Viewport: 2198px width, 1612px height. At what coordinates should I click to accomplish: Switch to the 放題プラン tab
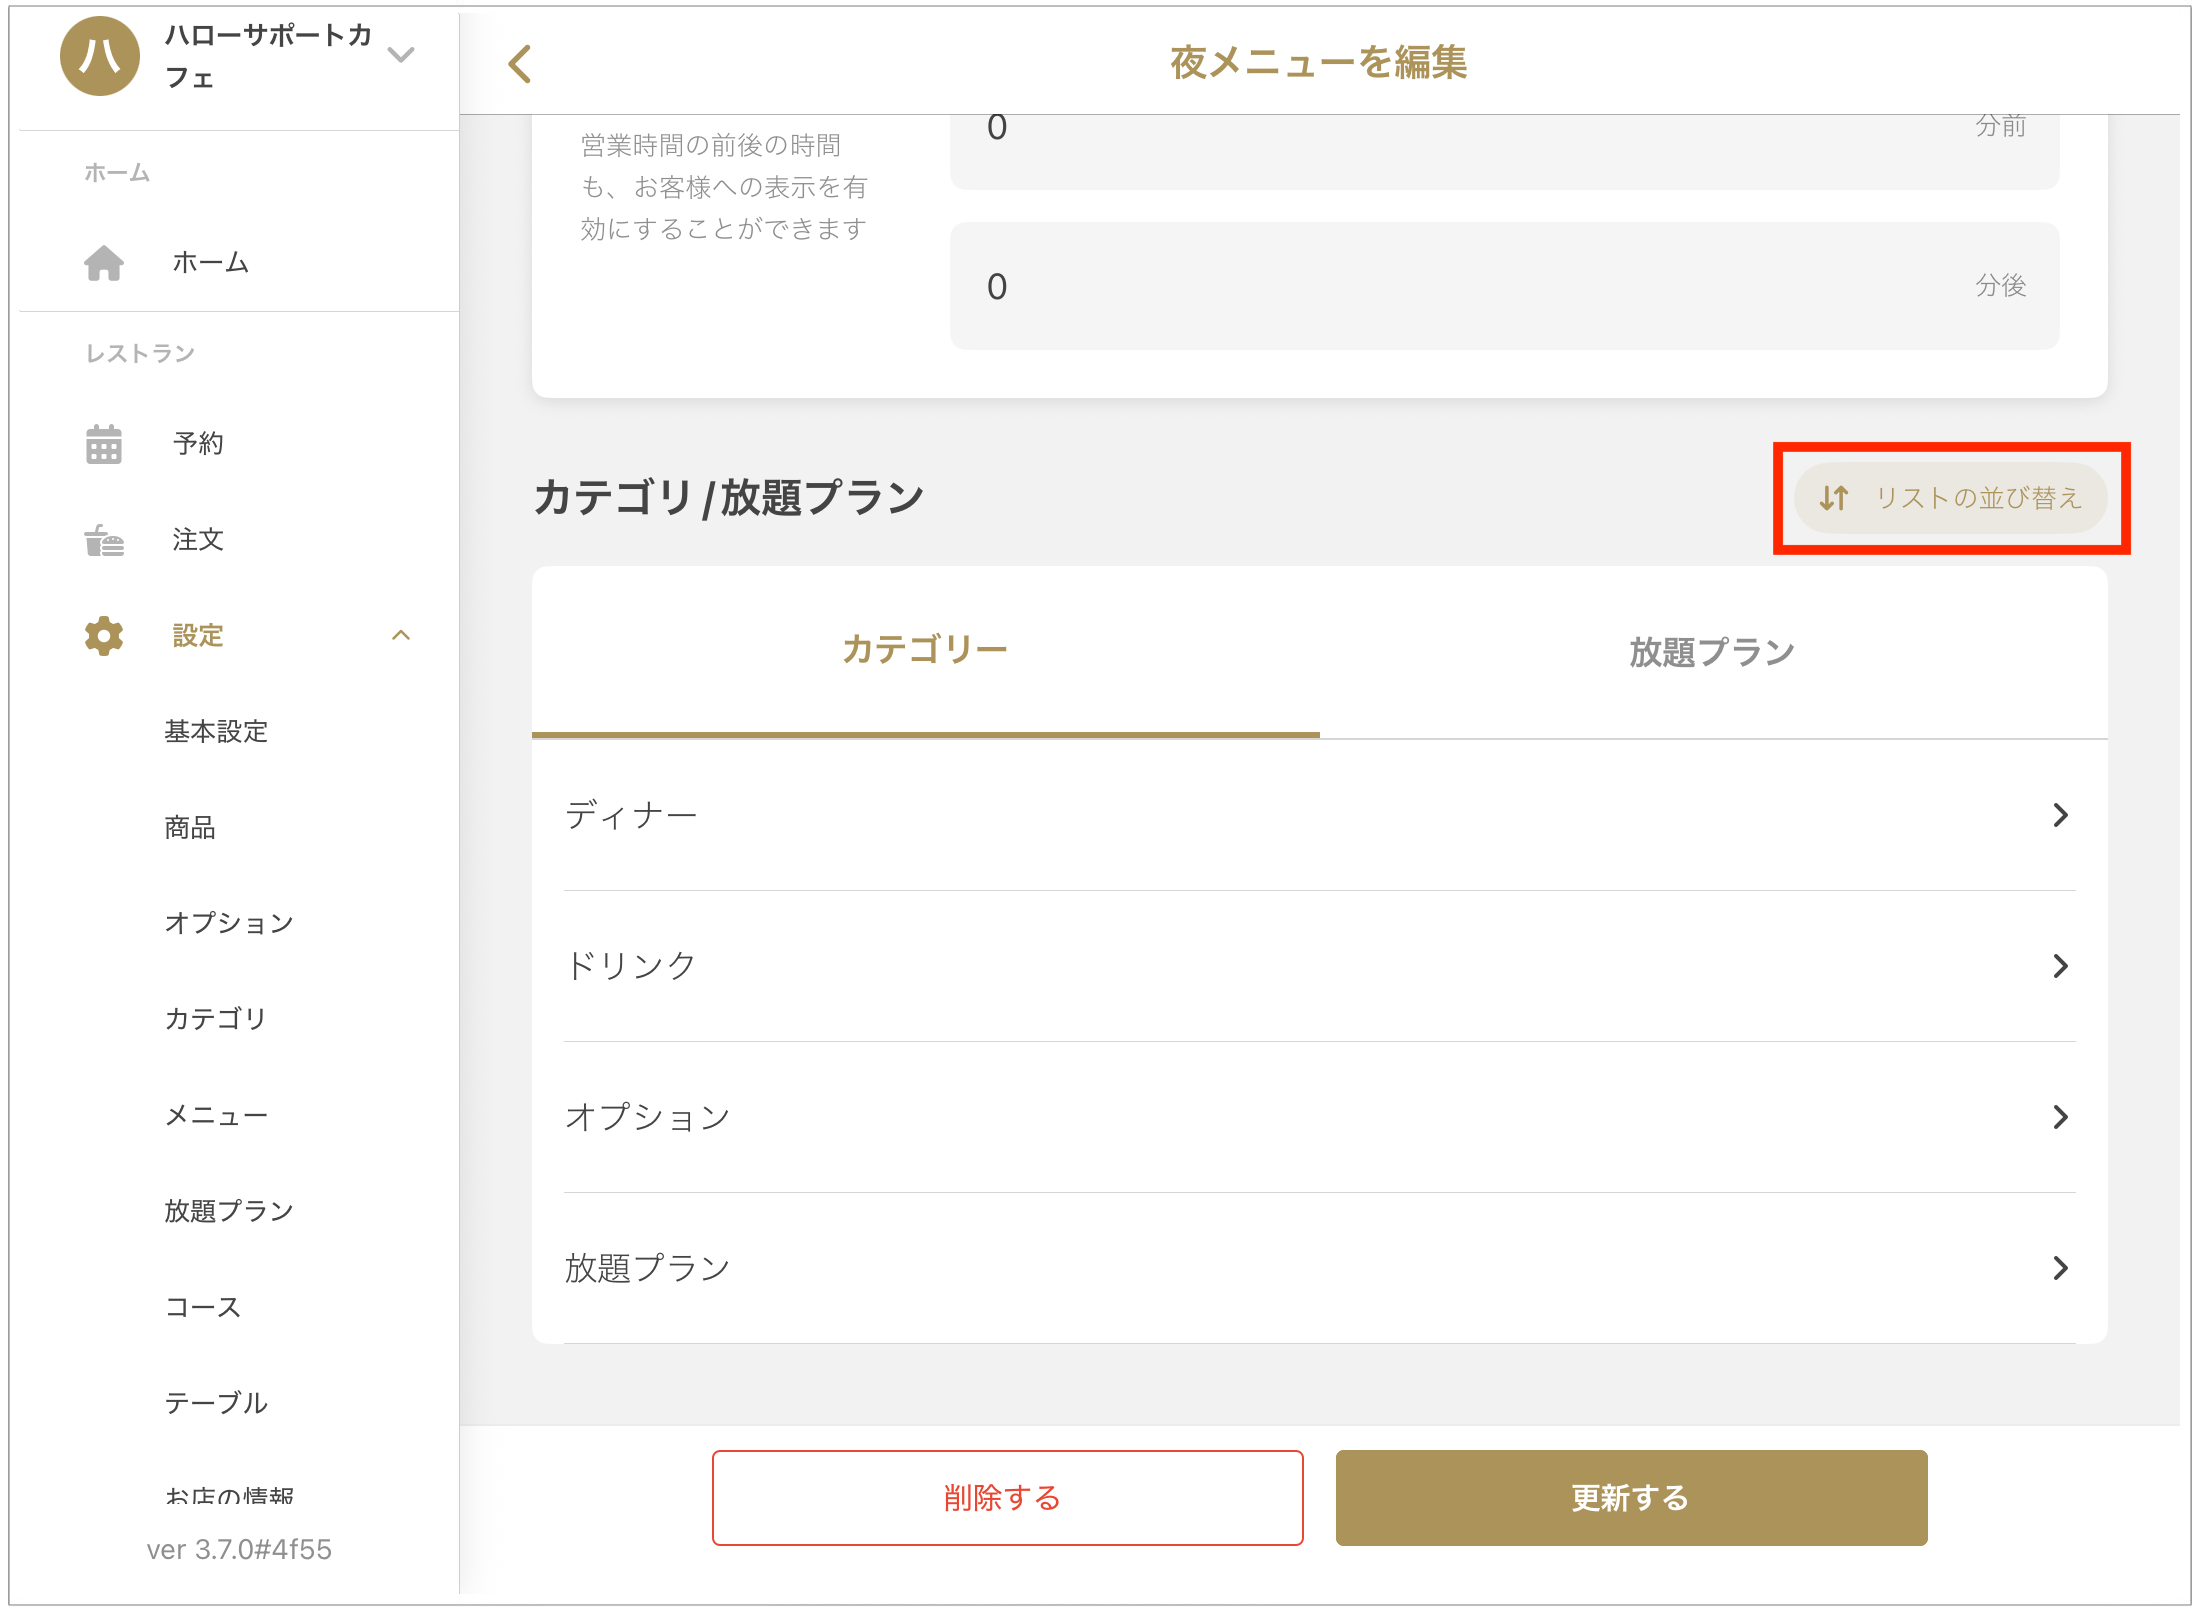coord(1712,653)
